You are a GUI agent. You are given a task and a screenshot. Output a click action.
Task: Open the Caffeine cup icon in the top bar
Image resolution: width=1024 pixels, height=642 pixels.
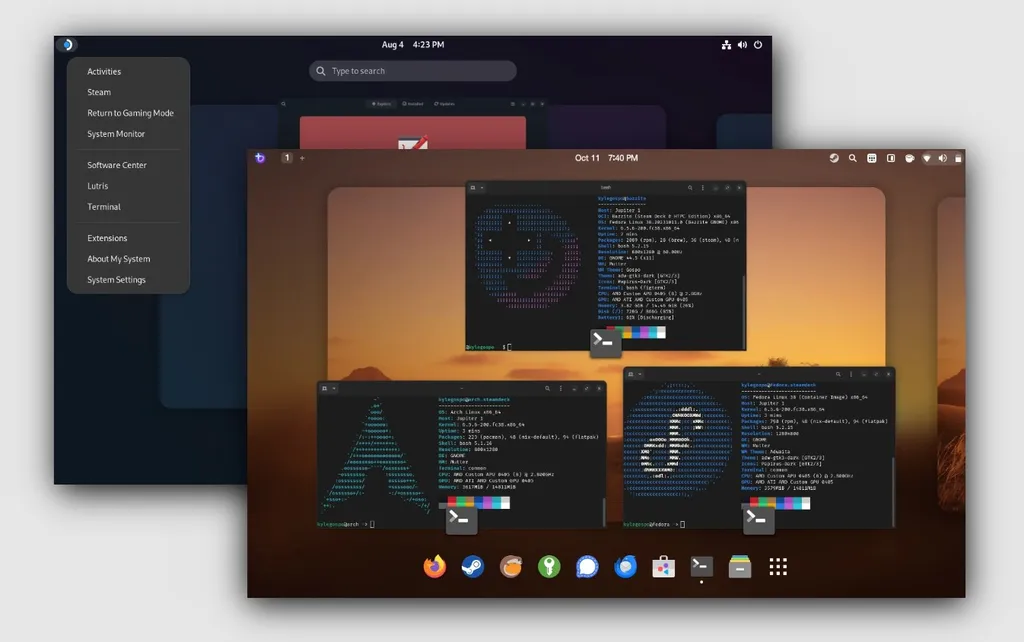tap(910, 158)
